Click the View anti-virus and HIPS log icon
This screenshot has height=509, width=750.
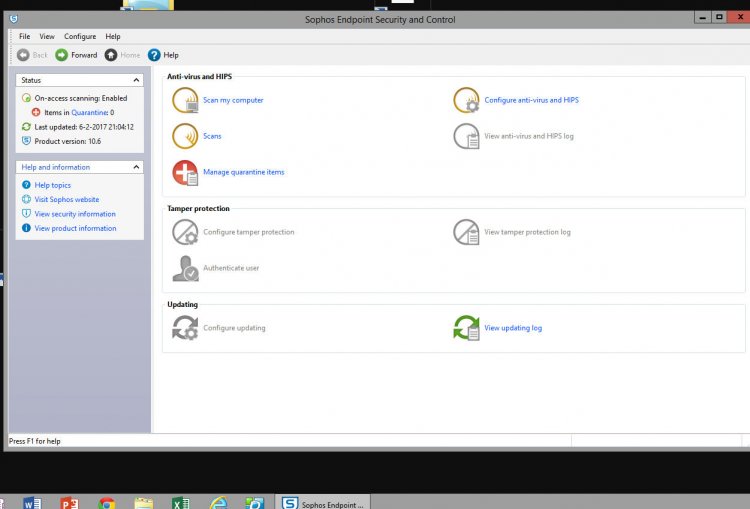coord(466,136)
